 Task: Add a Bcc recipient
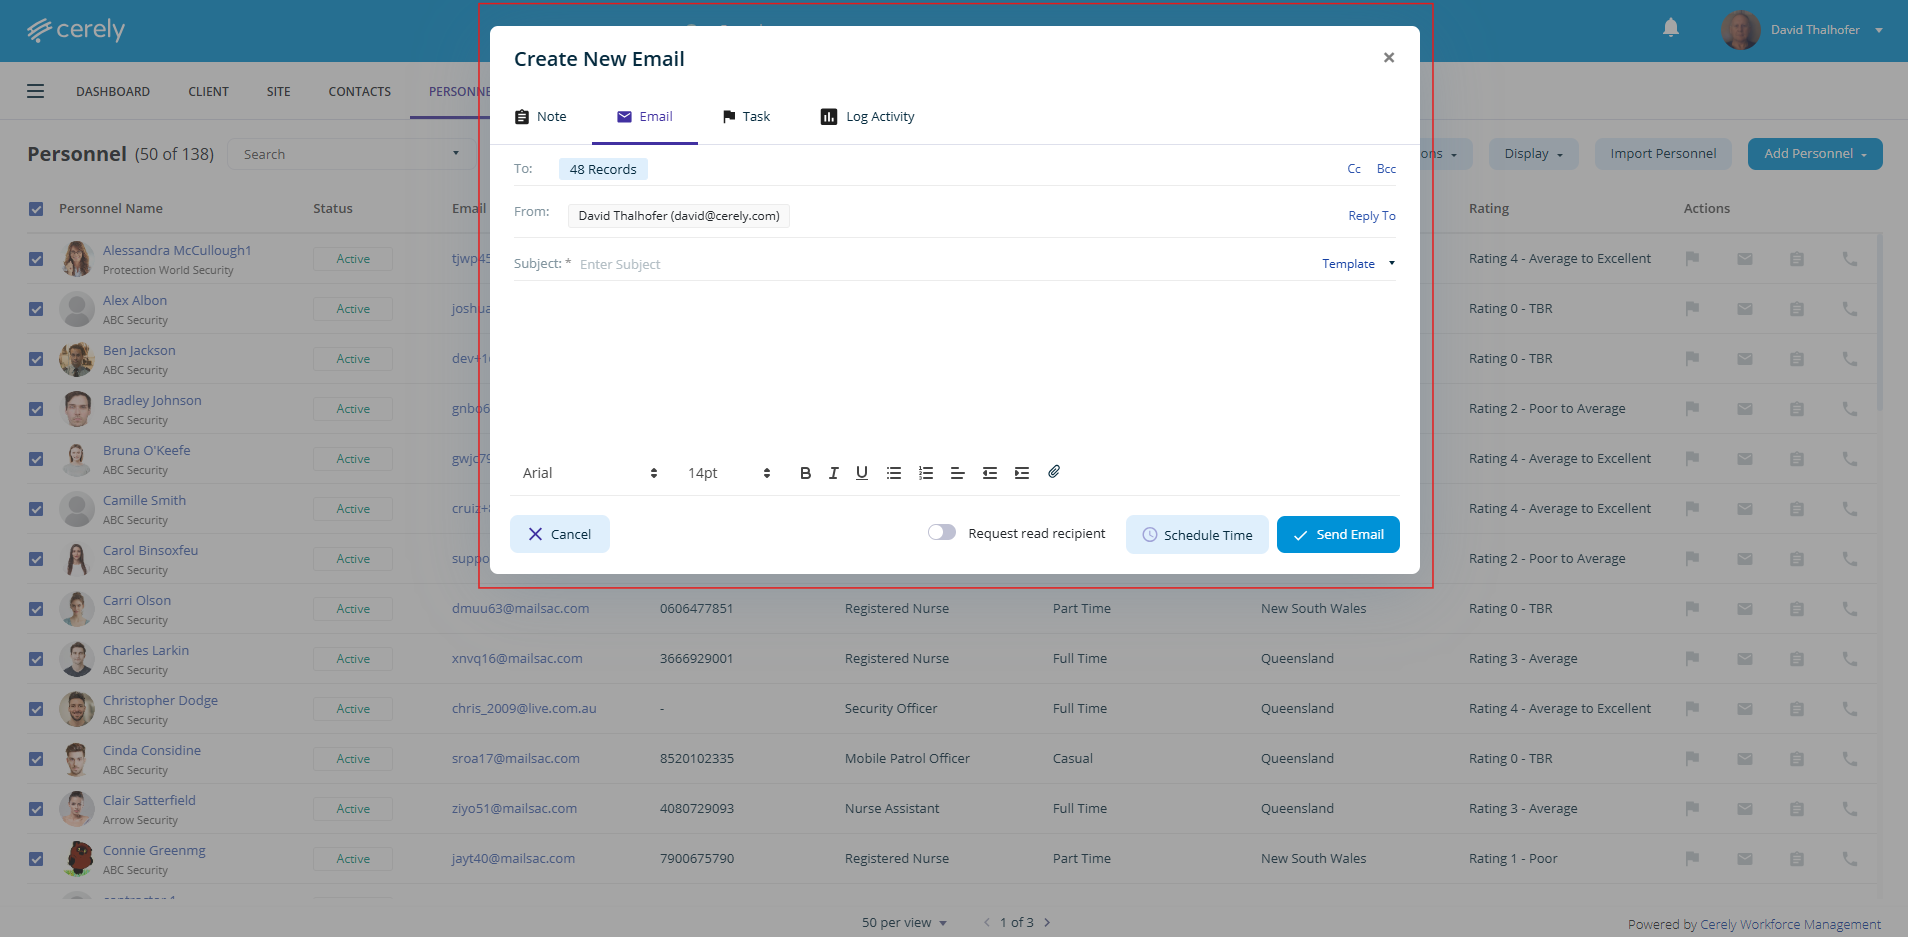[1386, 169]
